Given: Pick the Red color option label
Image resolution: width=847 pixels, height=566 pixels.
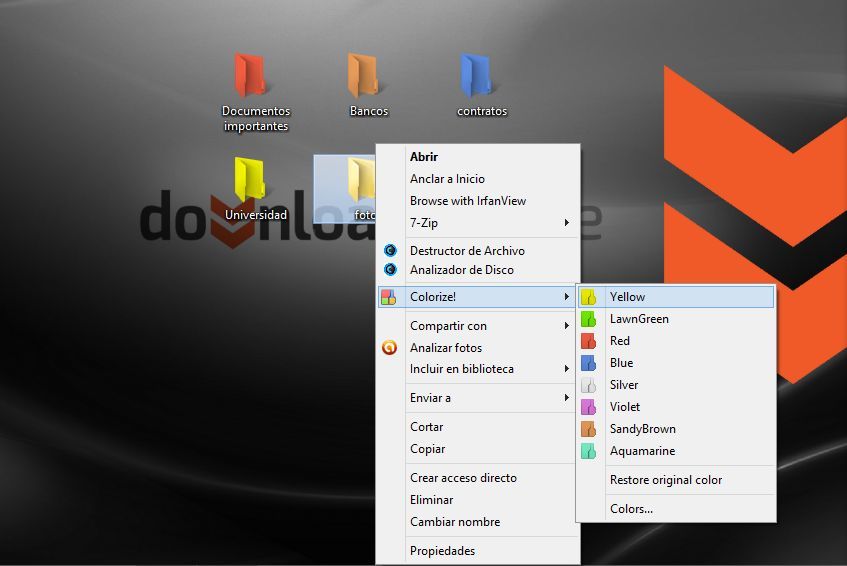Looking at the screenshot, I should point(620,341).
